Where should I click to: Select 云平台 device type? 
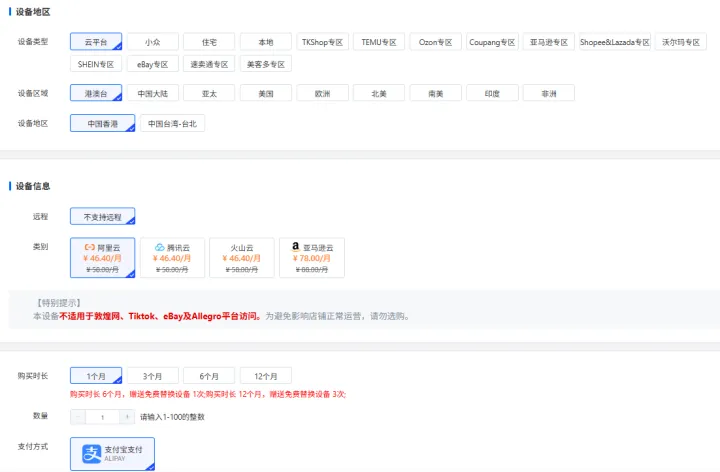[96, 42]
